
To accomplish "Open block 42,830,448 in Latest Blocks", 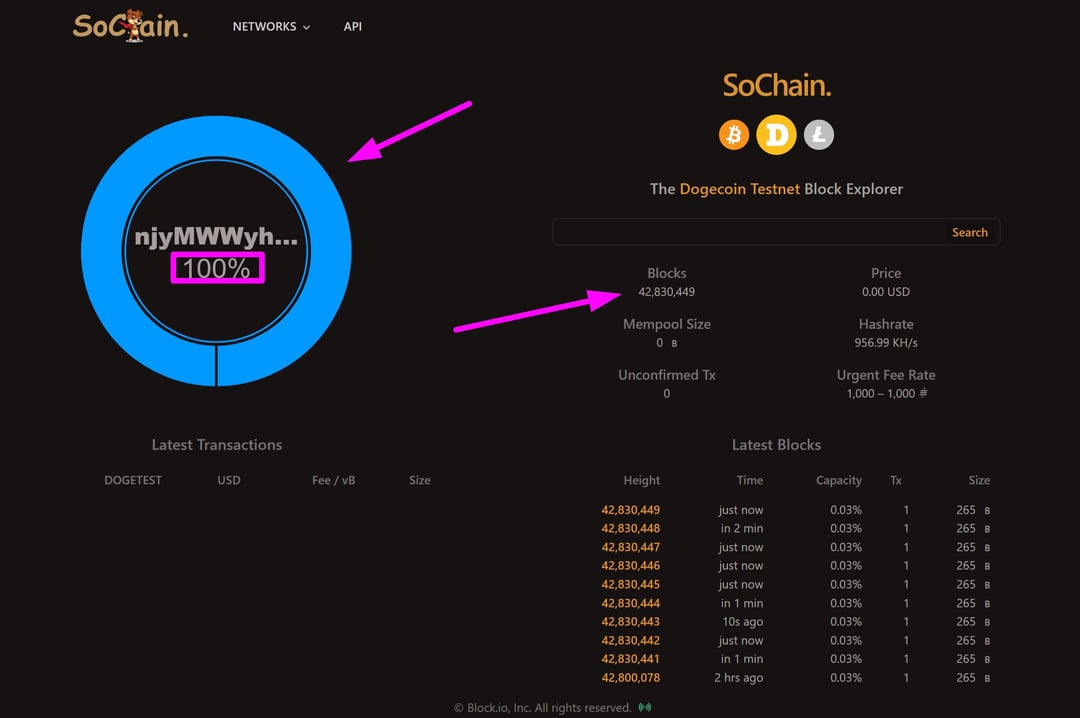I will click(x=630, y=529).
